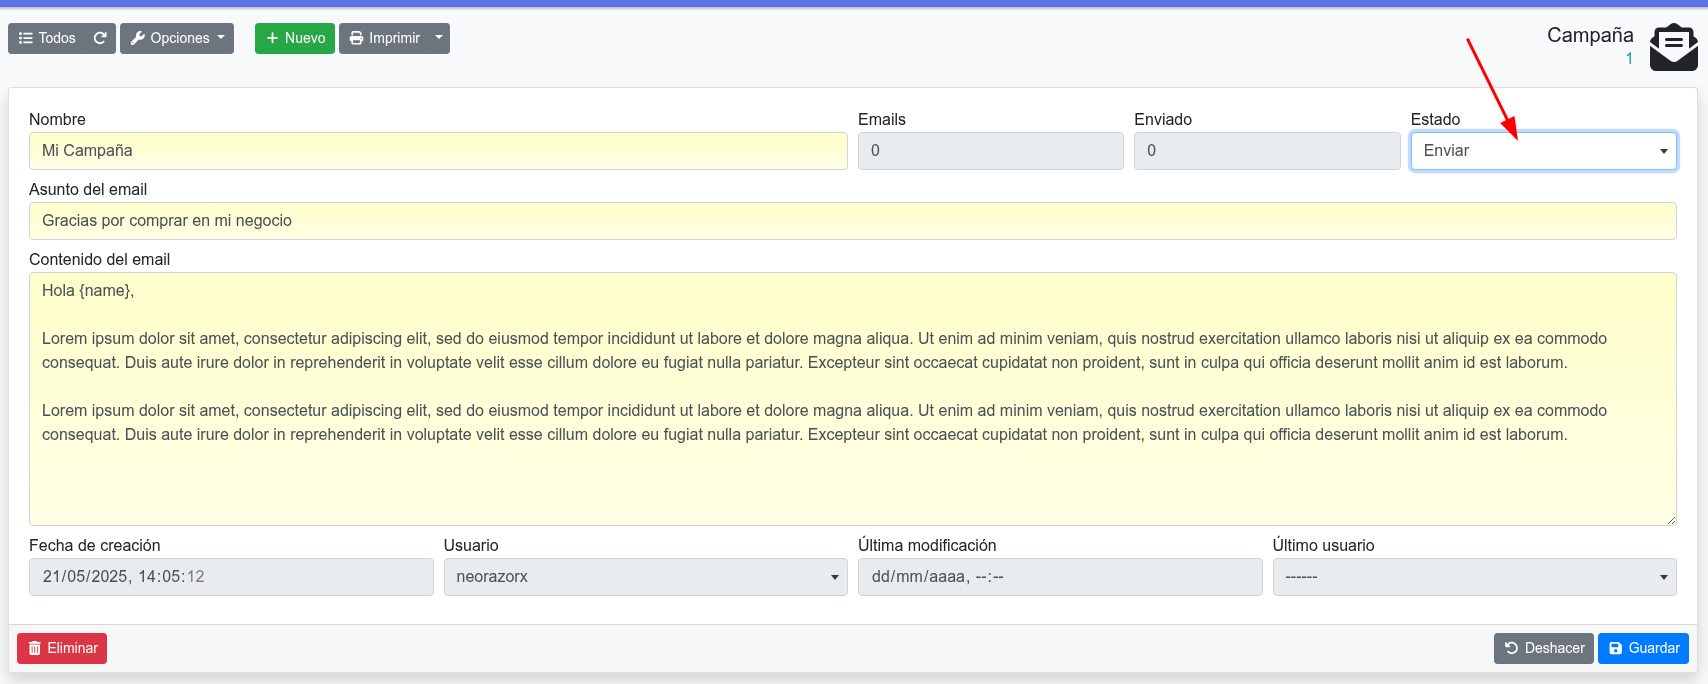Click the Imprimir print button
The width and height of the screenshot is (1708, 684).
coord(384,38)
